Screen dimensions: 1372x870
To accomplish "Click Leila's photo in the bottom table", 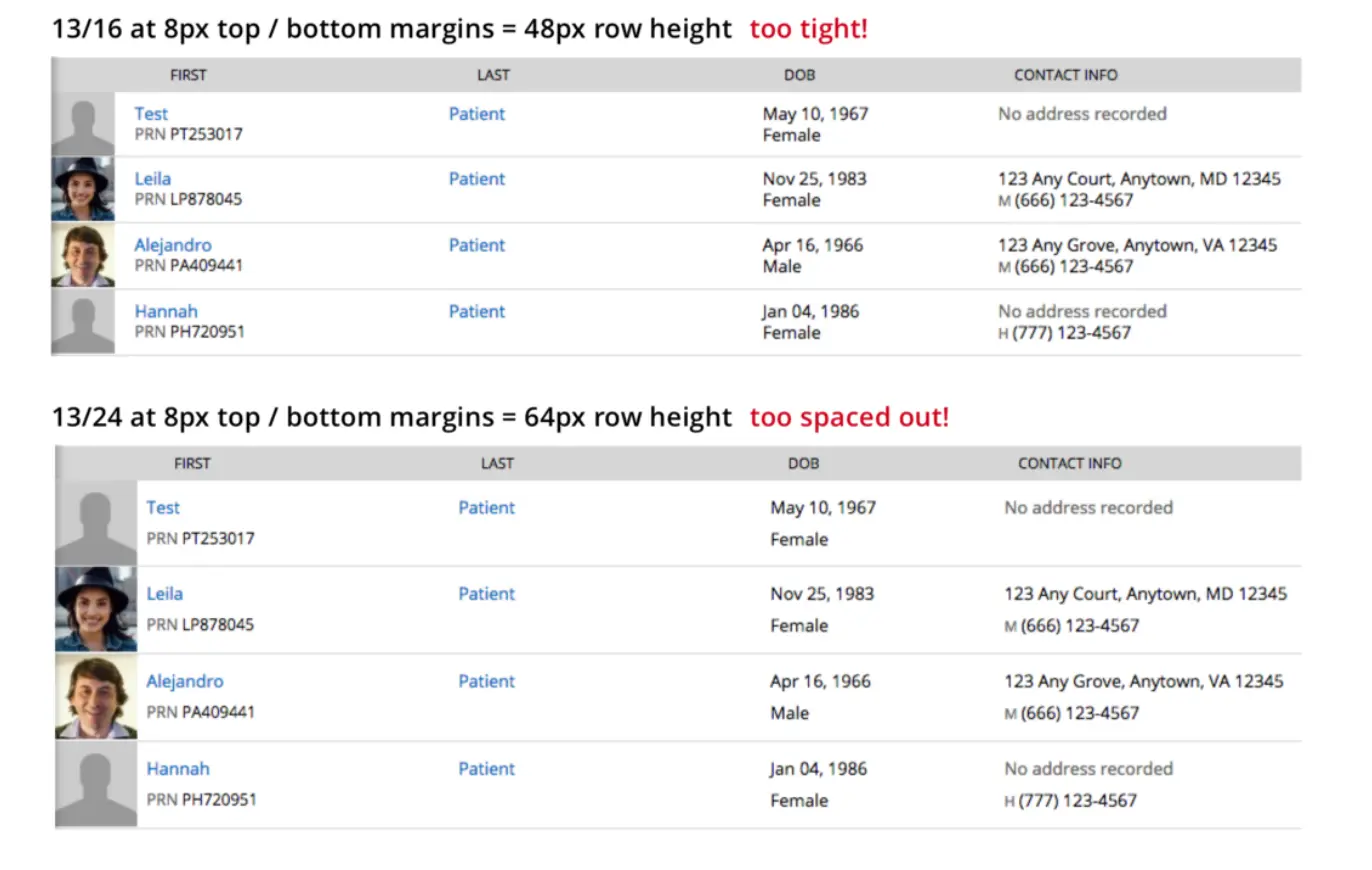I will (x=96, y=610).
